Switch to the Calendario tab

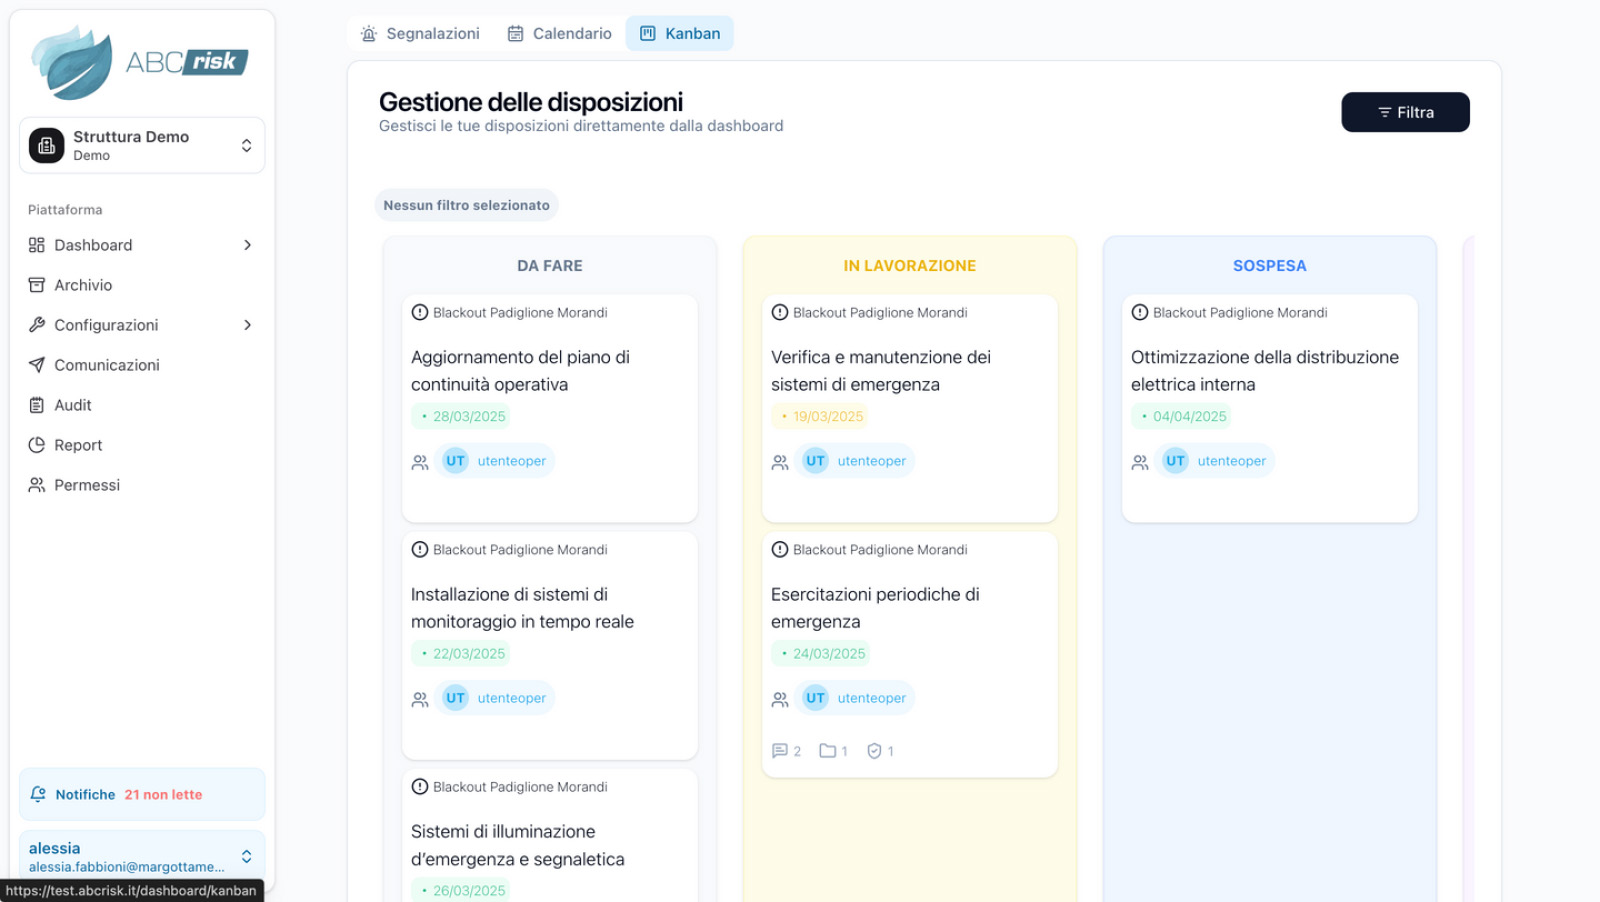coord(559,34)
